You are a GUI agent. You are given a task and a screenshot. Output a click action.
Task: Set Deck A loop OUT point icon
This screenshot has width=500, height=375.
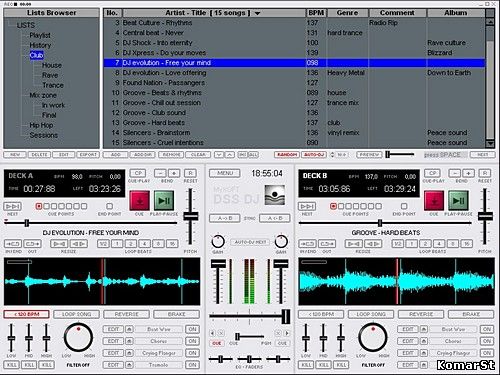[33, 244]
